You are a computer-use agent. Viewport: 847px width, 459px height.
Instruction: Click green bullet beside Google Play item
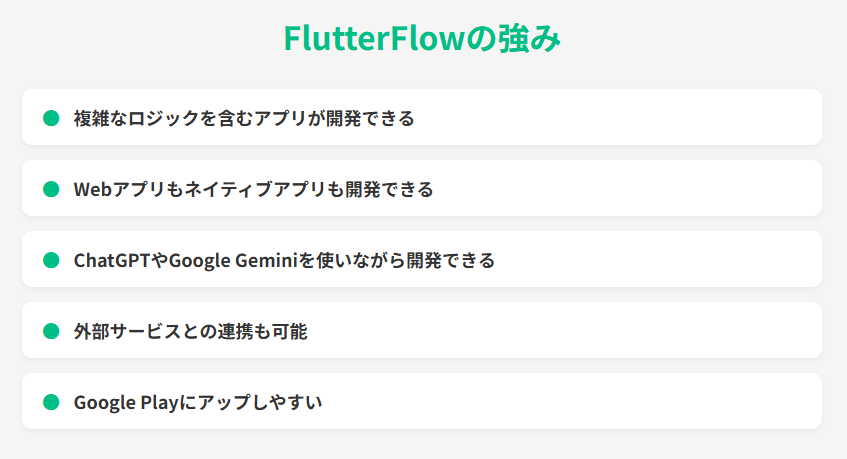51,402
